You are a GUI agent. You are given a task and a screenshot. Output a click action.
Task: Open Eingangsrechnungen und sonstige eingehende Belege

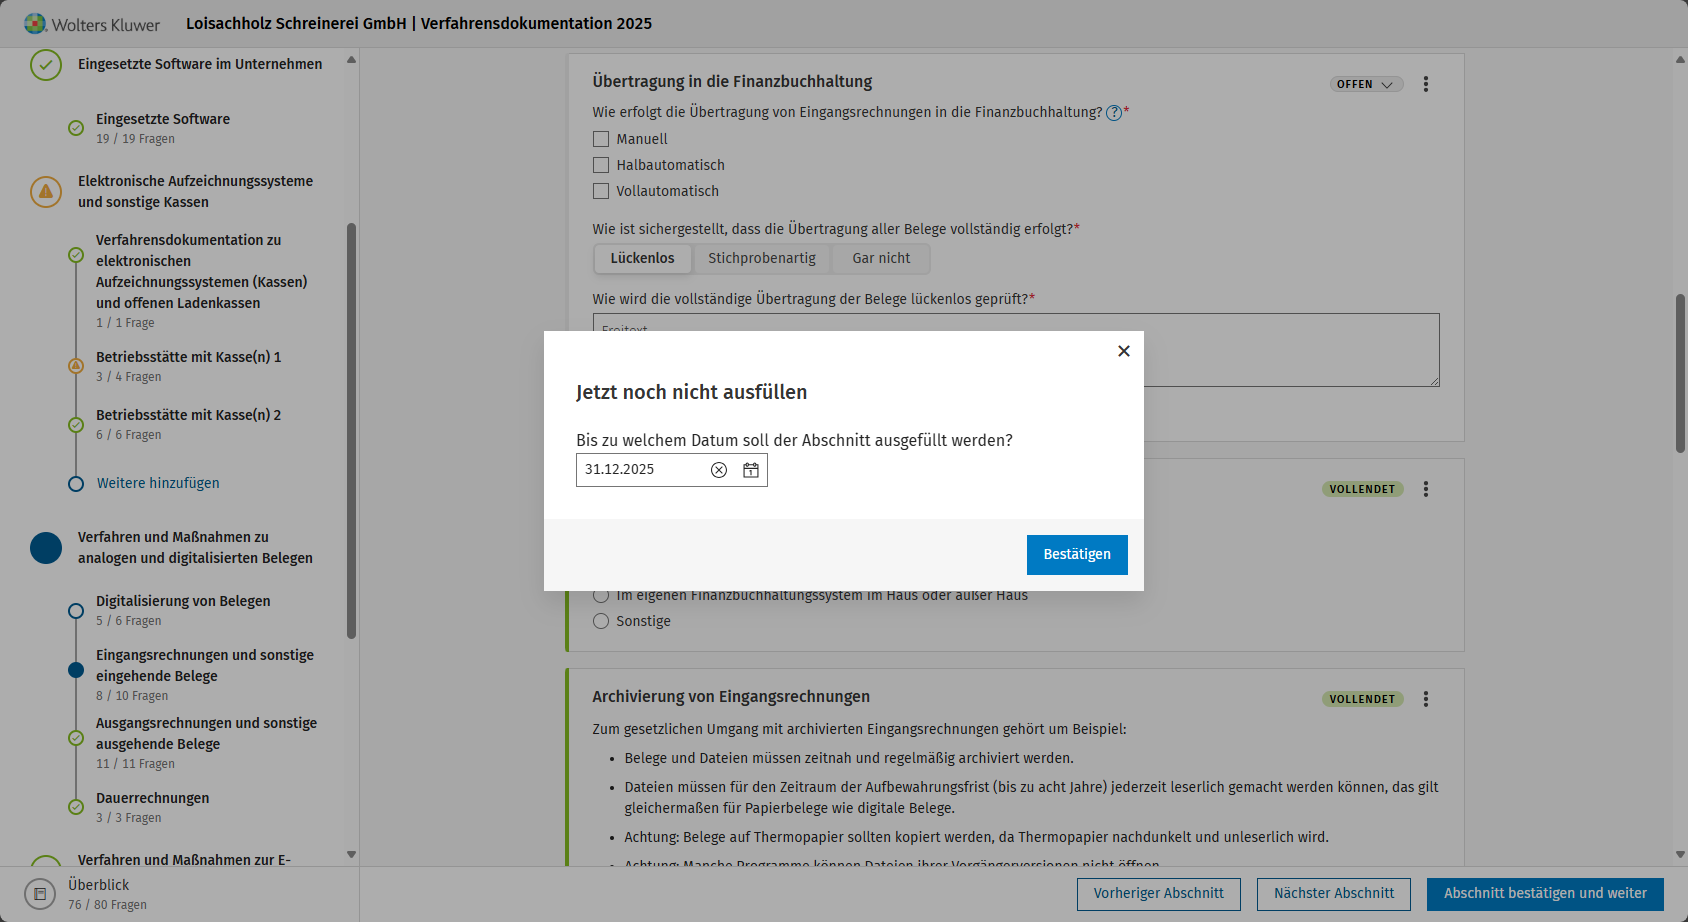pos(205,675)
